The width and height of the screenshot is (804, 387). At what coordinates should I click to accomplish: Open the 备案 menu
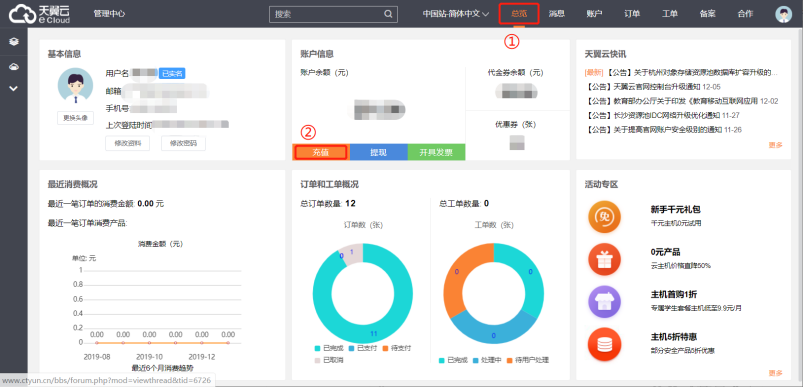tap(708, 14)
